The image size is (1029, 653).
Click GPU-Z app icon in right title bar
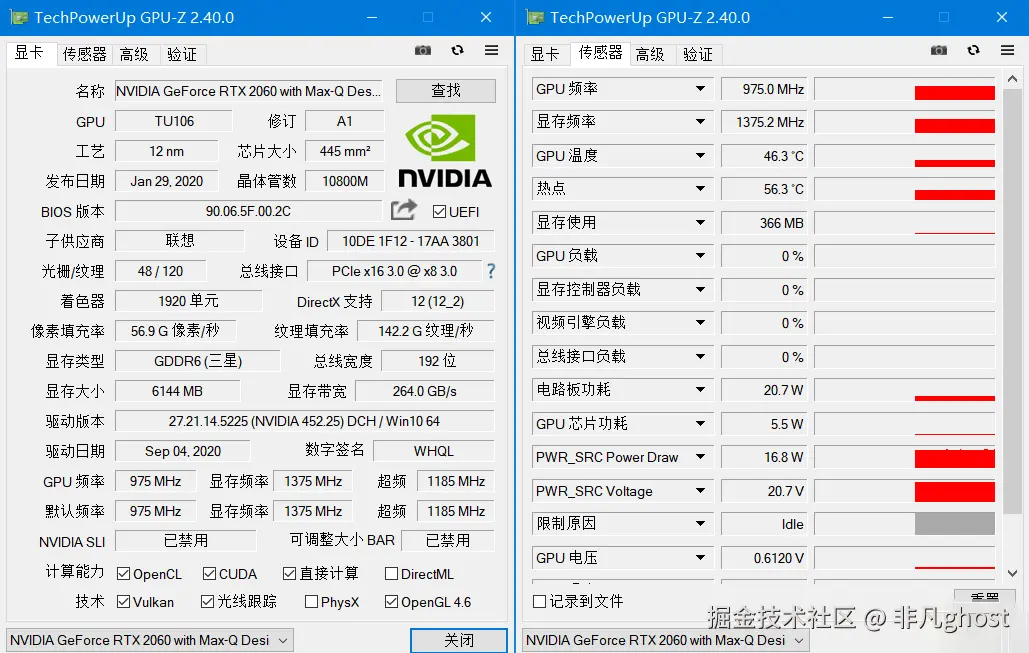pos(535,18)
